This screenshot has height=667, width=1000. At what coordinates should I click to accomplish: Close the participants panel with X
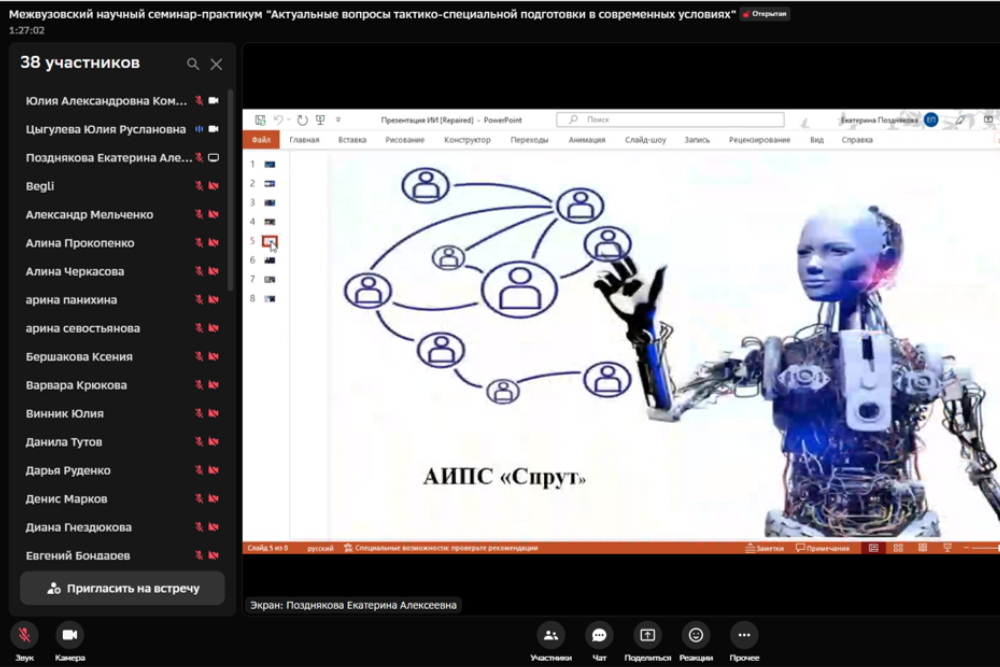(x=216, y=64)
